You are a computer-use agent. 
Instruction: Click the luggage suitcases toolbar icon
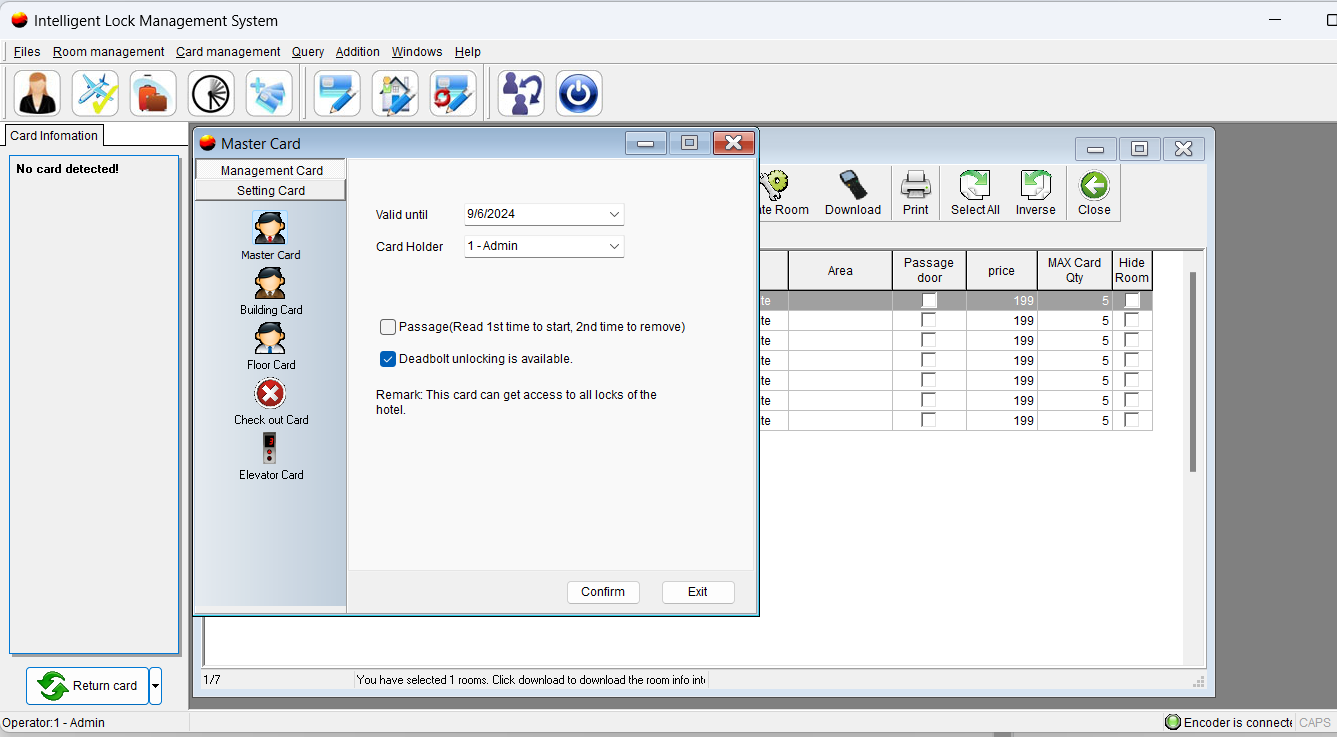coord(153,93)
